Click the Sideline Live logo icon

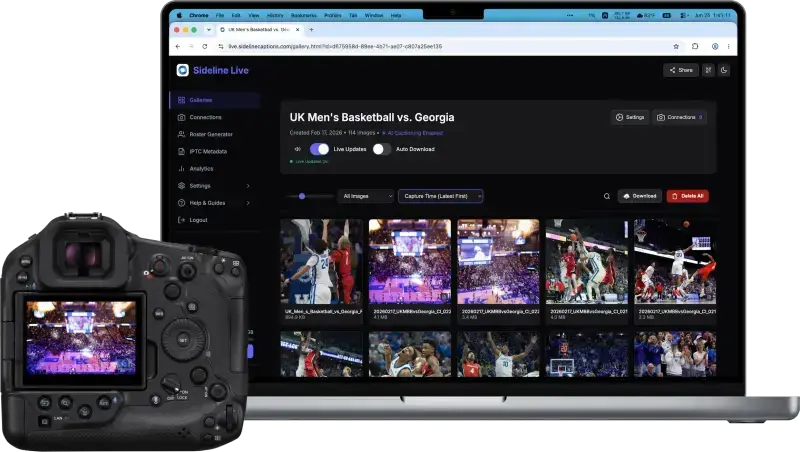[x=183, y=70]
